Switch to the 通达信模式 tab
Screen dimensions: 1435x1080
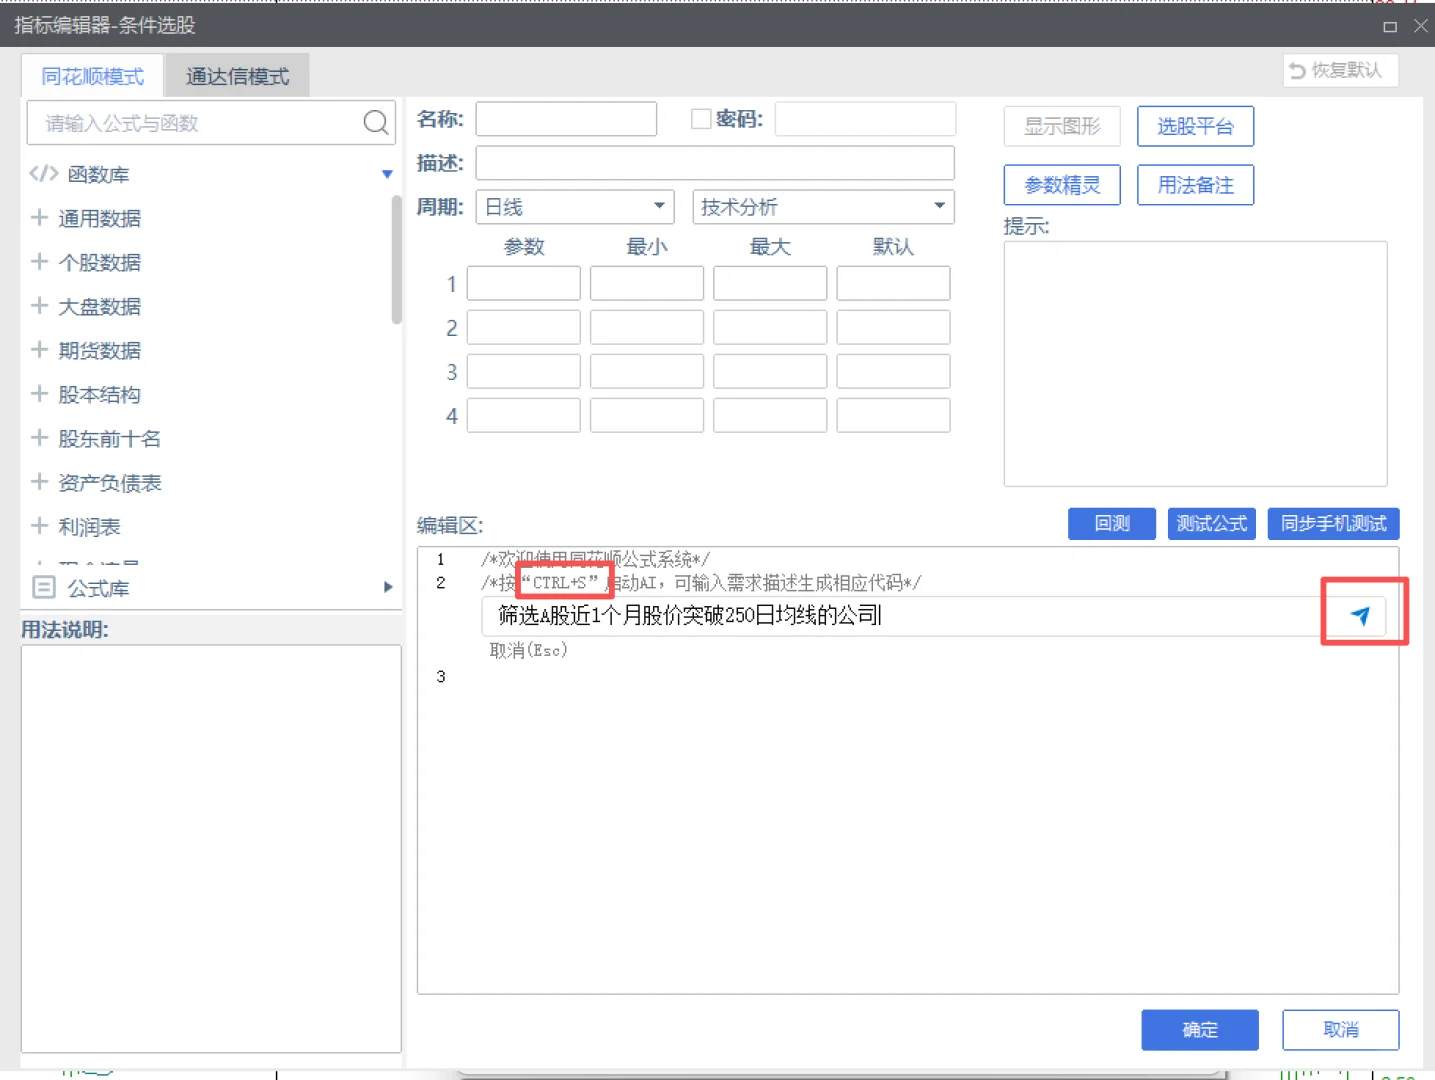(236, 75)
